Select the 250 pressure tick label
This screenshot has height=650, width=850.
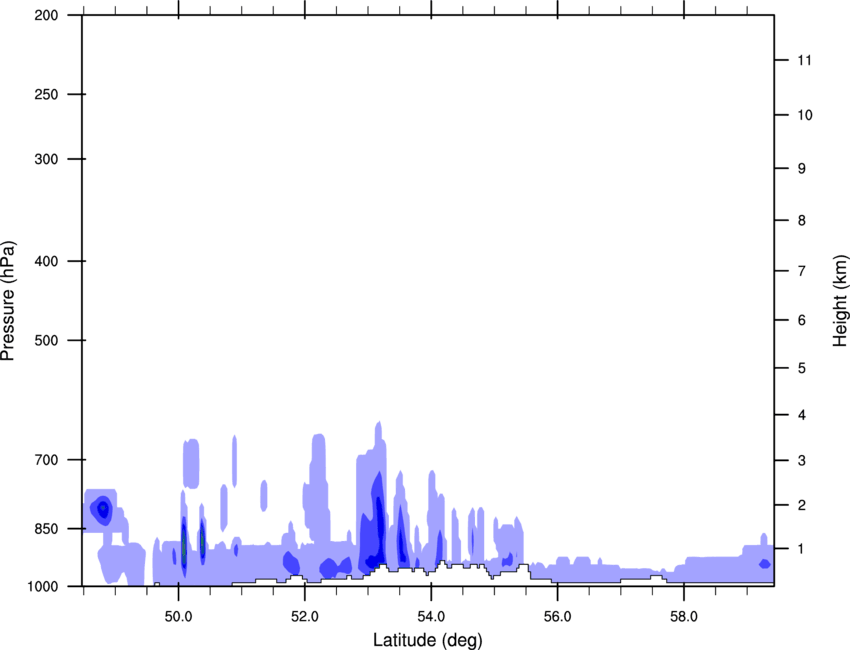[x=46, y=94]
